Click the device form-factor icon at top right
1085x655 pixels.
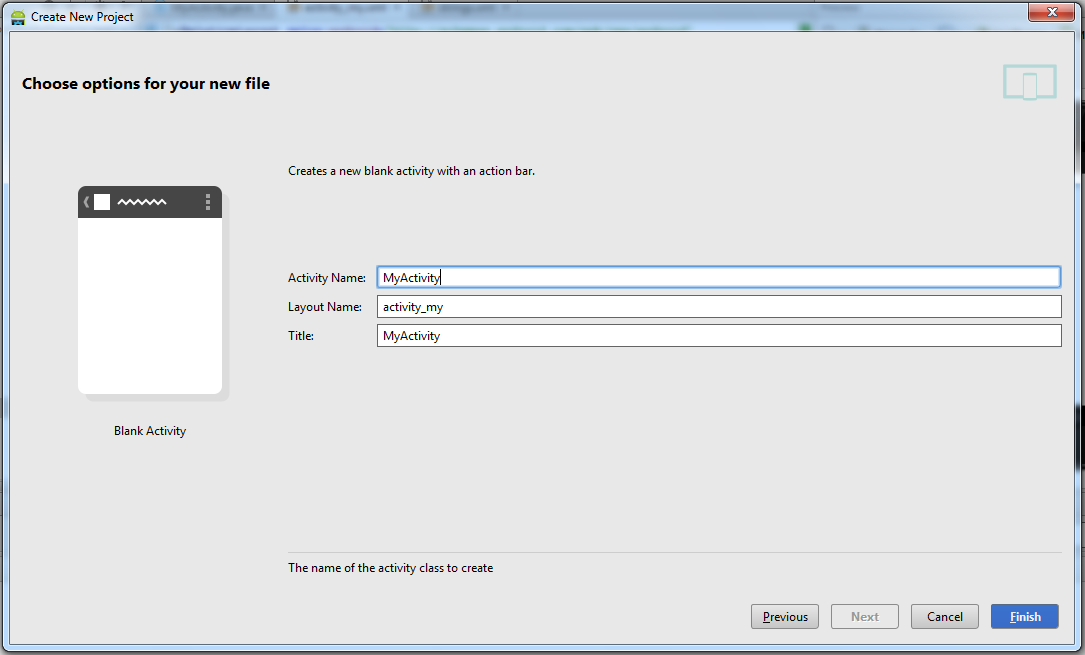point(1030,82)
